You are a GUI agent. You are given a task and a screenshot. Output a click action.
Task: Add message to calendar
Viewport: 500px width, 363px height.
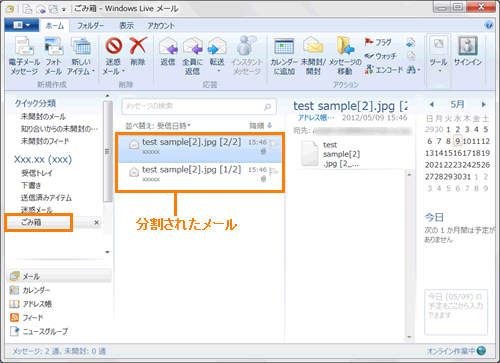click(284, 56)
